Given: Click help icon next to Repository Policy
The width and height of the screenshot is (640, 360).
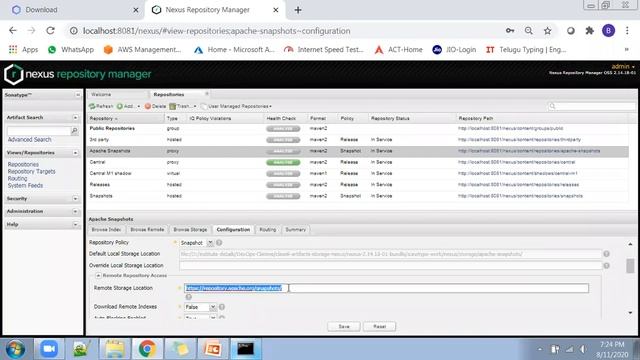Looking at the screenshot, I should pos(219,242).
